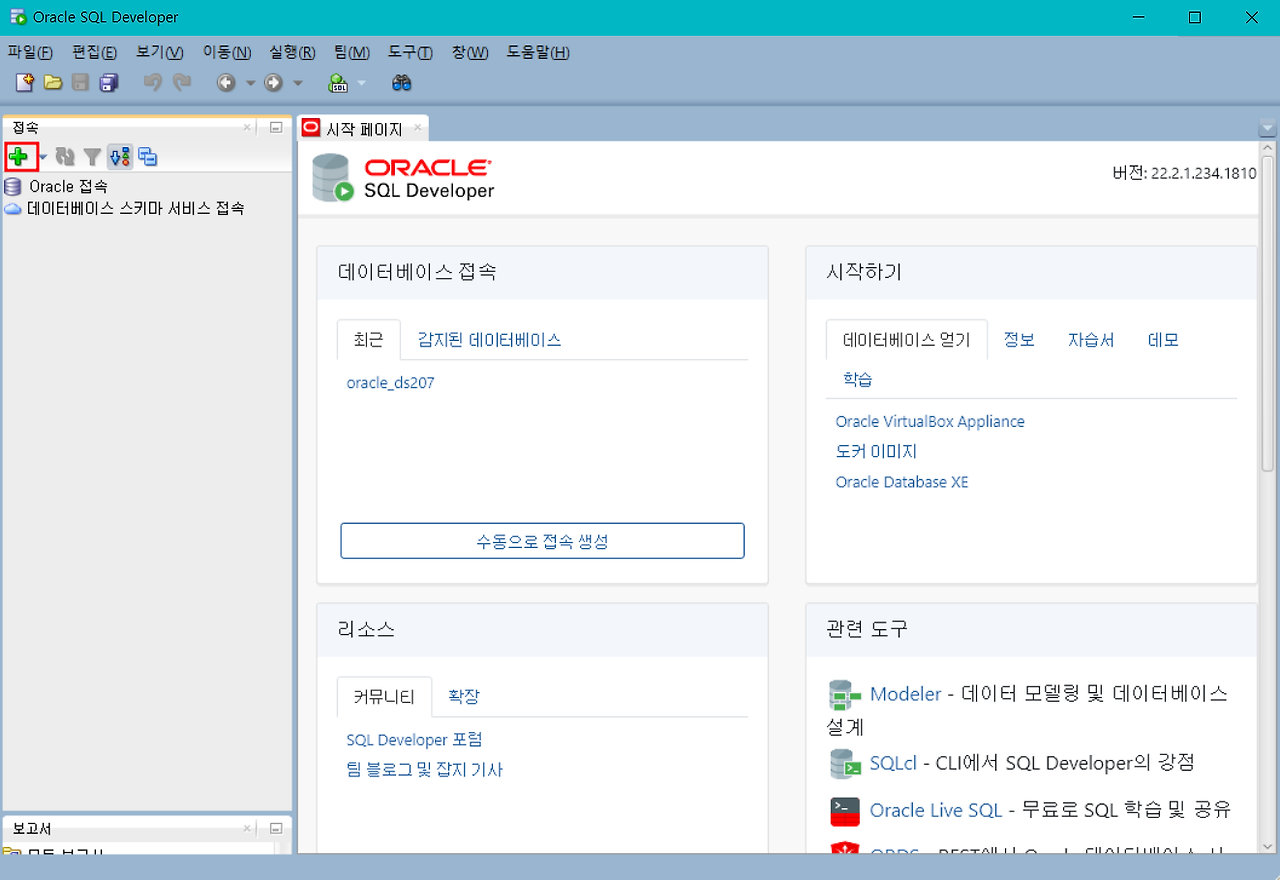The width and height of the screenshot is (1280, 880).
Task: Open the Oracle Database XE link
Action: tap(902, 482)
